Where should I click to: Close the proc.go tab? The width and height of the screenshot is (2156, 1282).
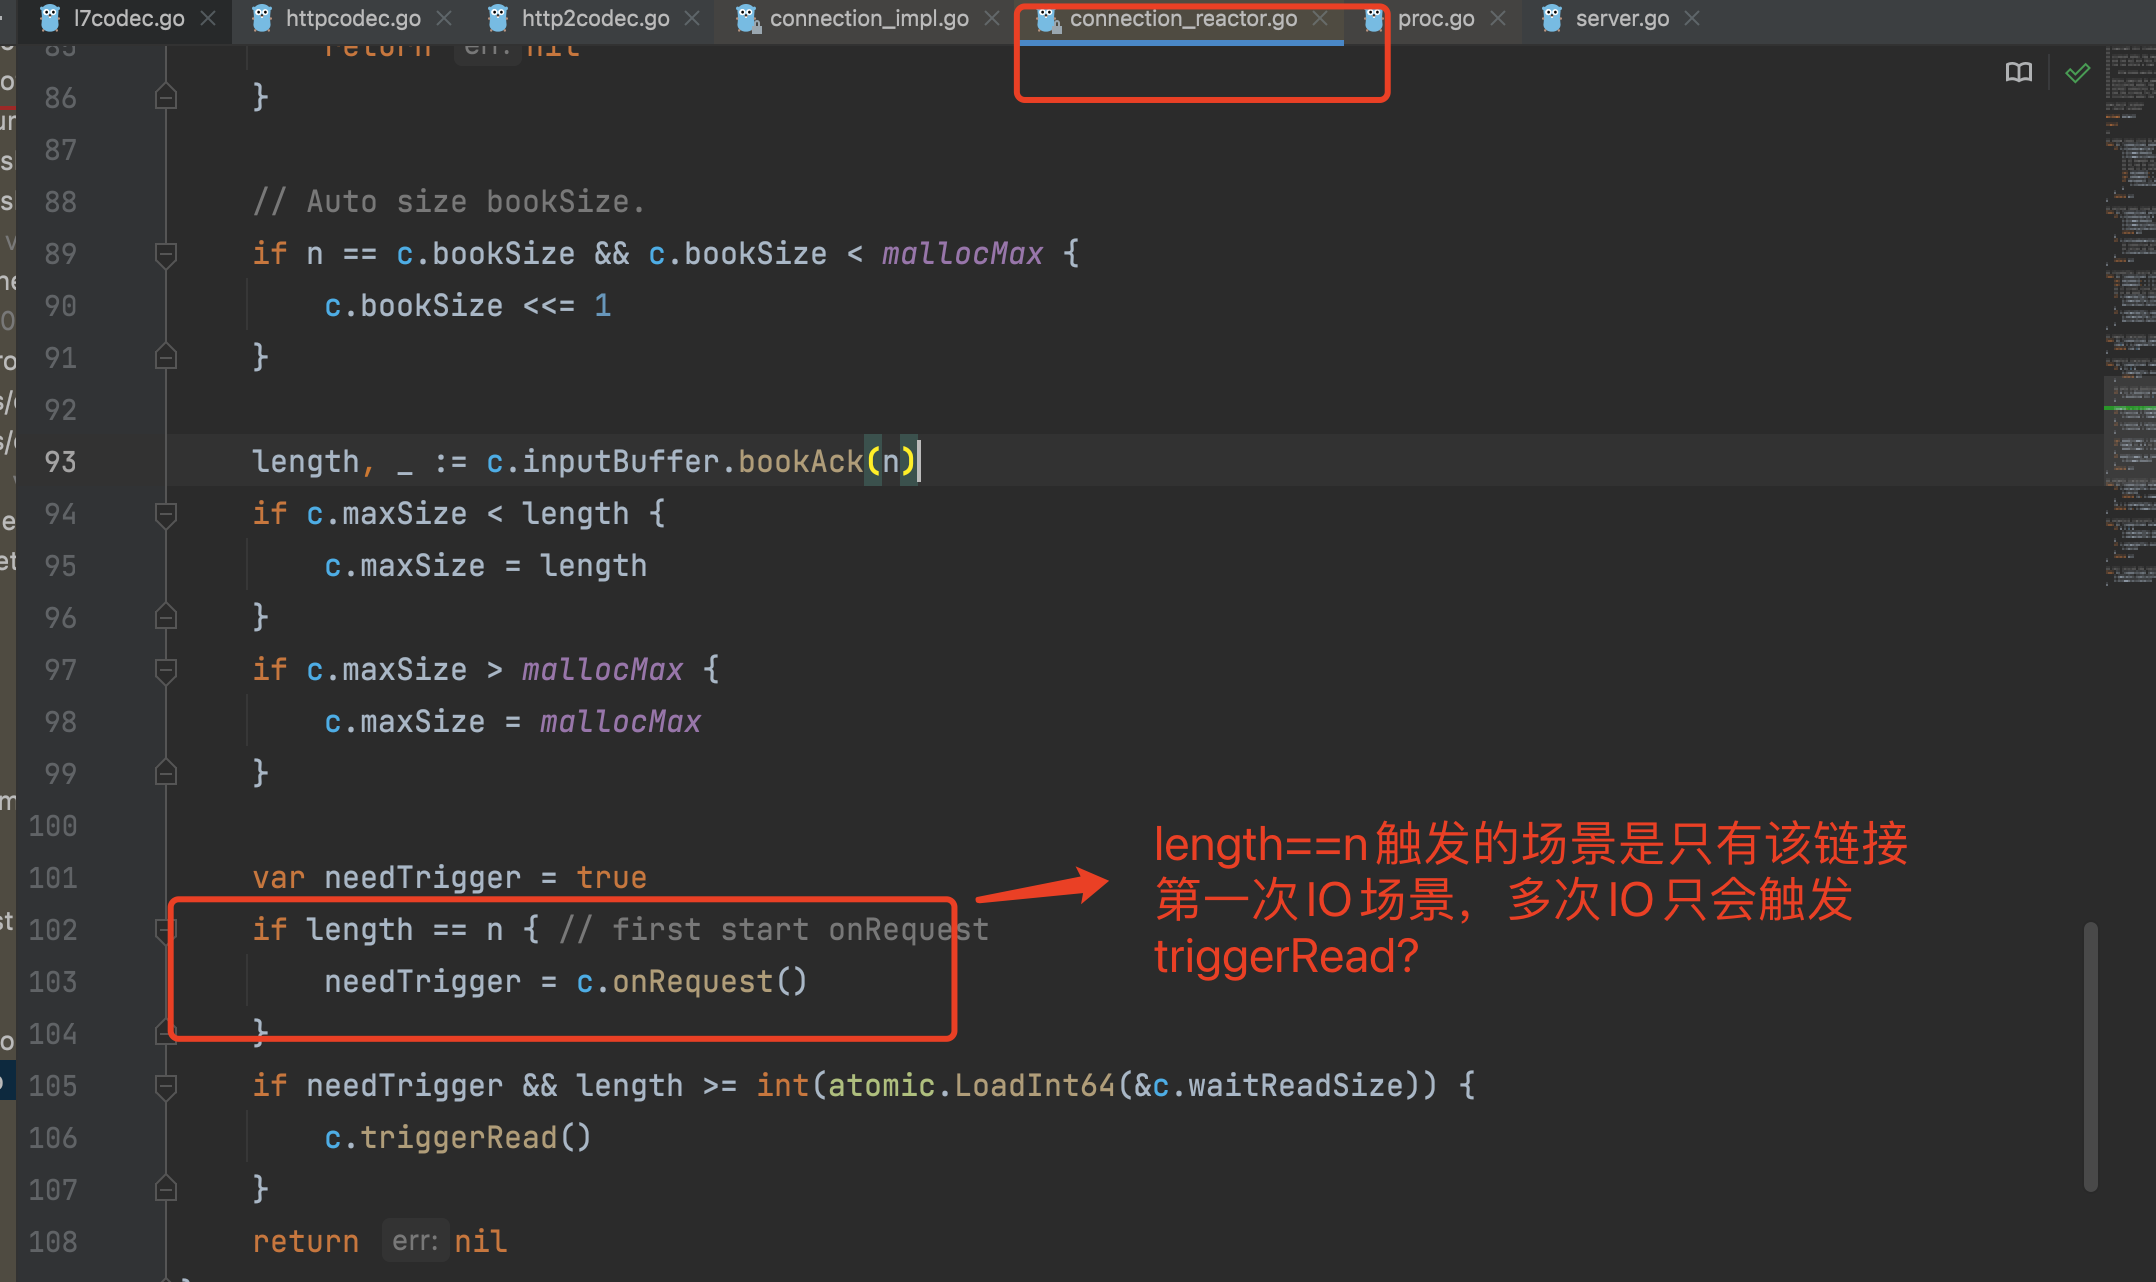(x=1497, y=18)
